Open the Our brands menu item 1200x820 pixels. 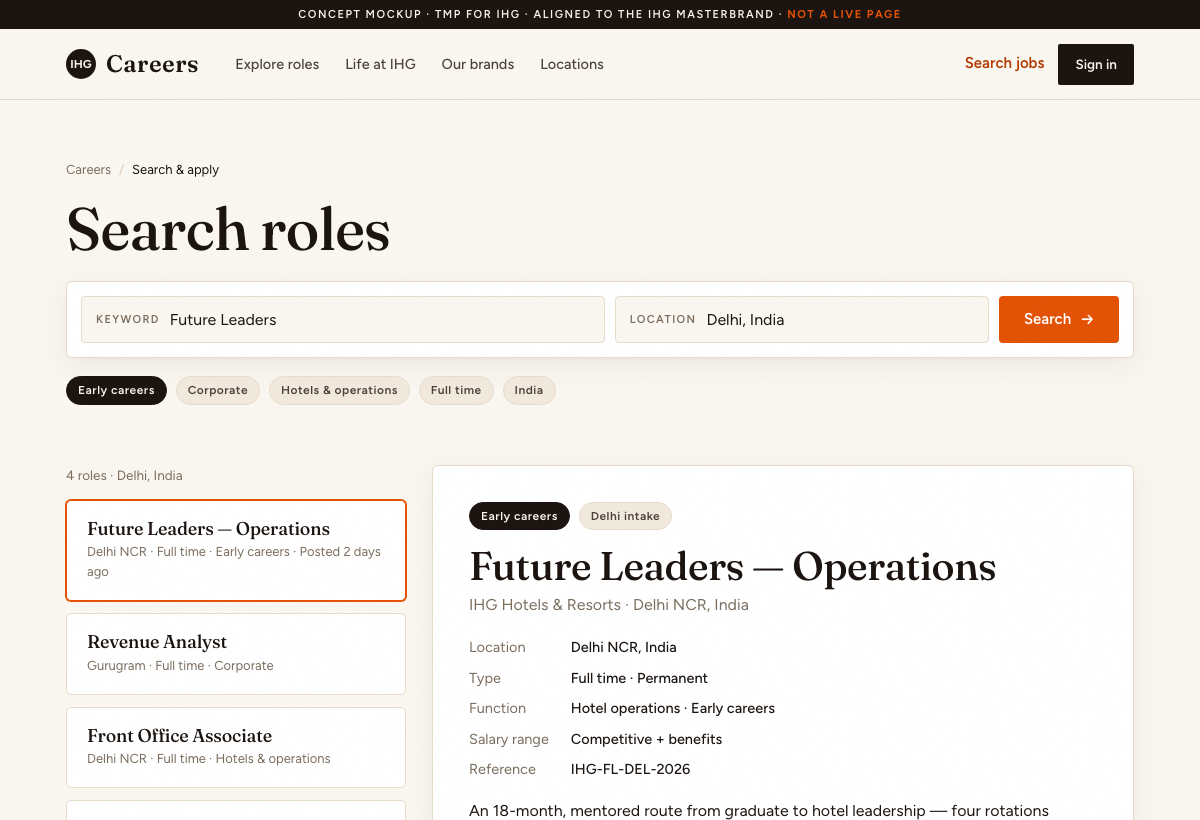[x=478, y=64]
